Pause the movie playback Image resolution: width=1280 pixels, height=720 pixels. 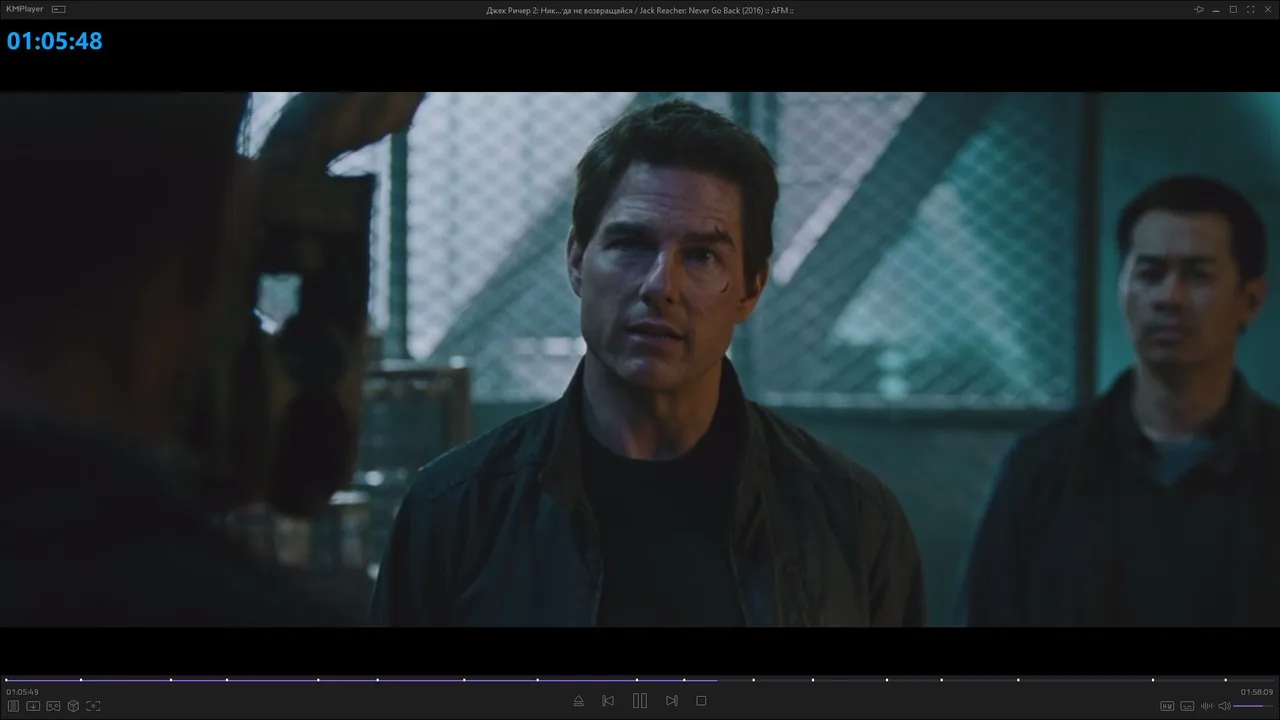640,701
